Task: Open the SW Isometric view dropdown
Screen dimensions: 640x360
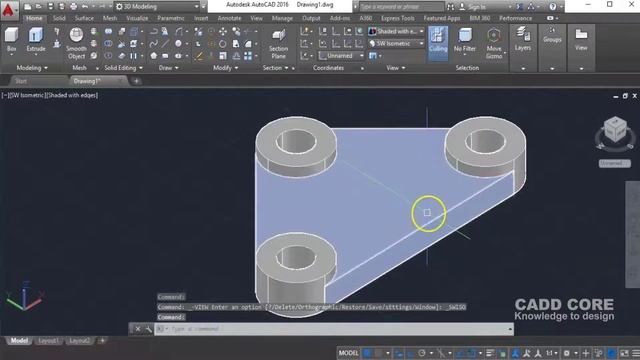Action: [396, 43]
